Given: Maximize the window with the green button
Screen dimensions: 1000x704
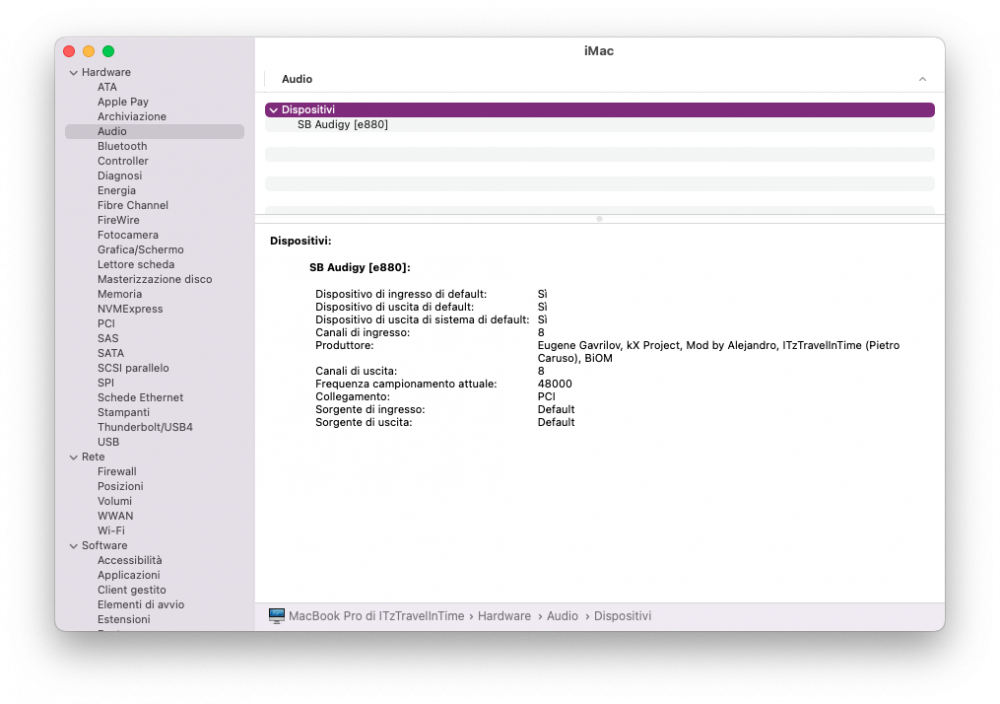Looking at the screenshot, I should pyautogui.click(x=108, y=51).
